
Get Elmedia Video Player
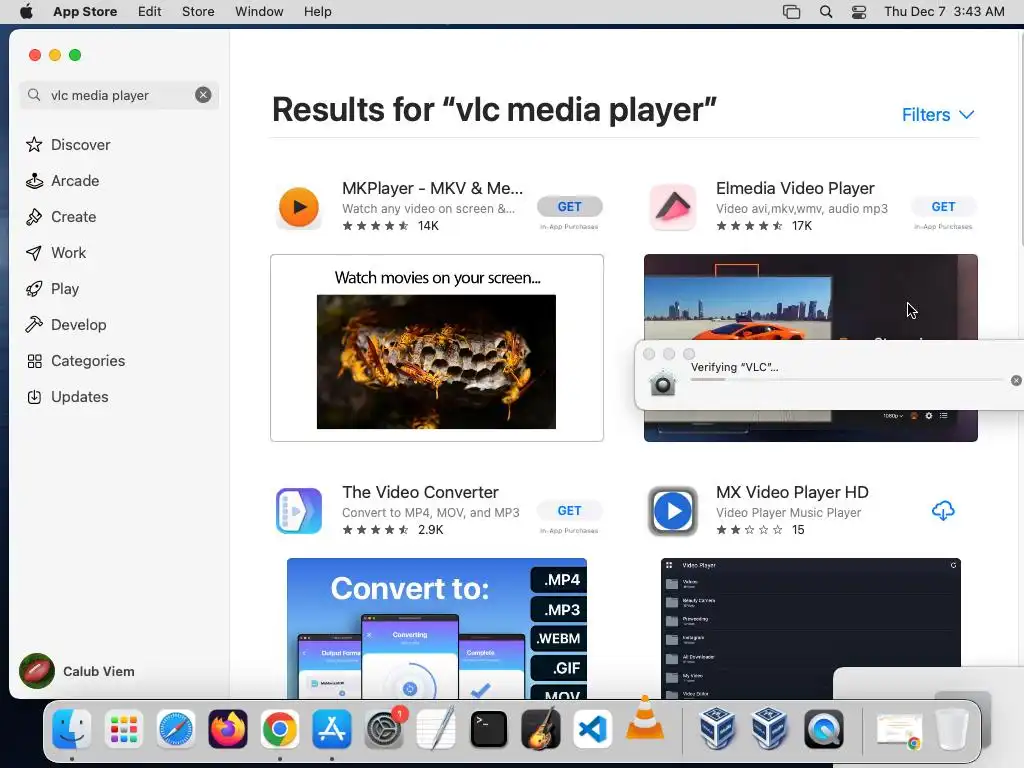pyautogui.click(x=943, y=206)
